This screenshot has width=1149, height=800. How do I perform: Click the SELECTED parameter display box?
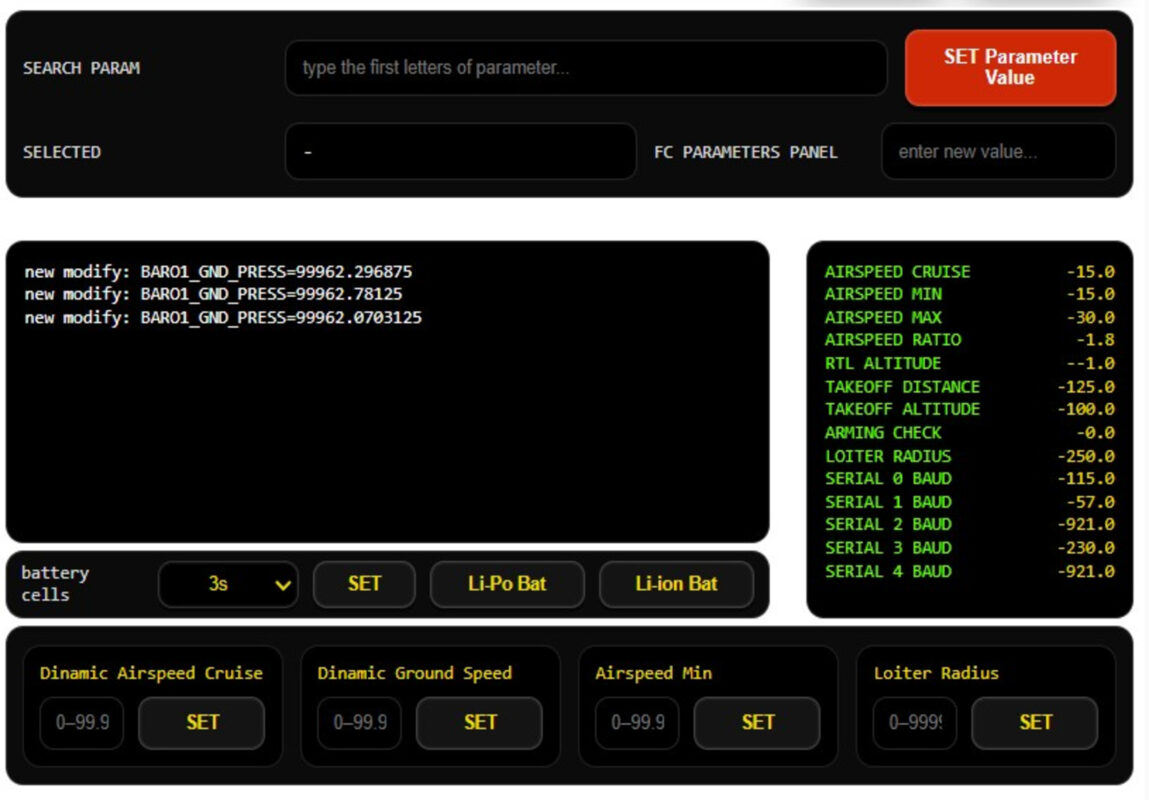pos(460,152)
